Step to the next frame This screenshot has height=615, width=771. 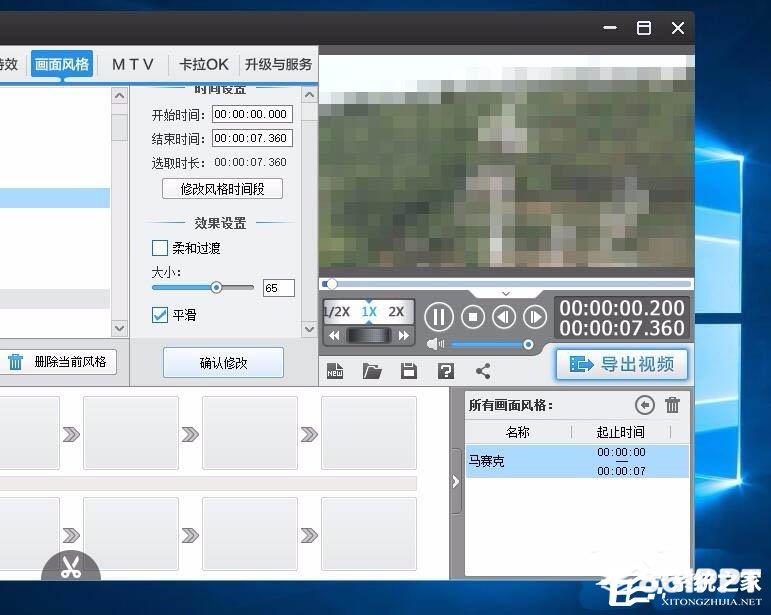tap(534, 317)
